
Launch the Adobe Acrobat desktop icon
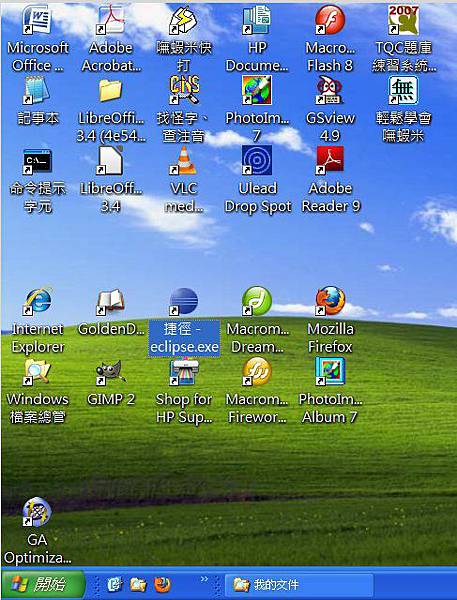point(111,20)
